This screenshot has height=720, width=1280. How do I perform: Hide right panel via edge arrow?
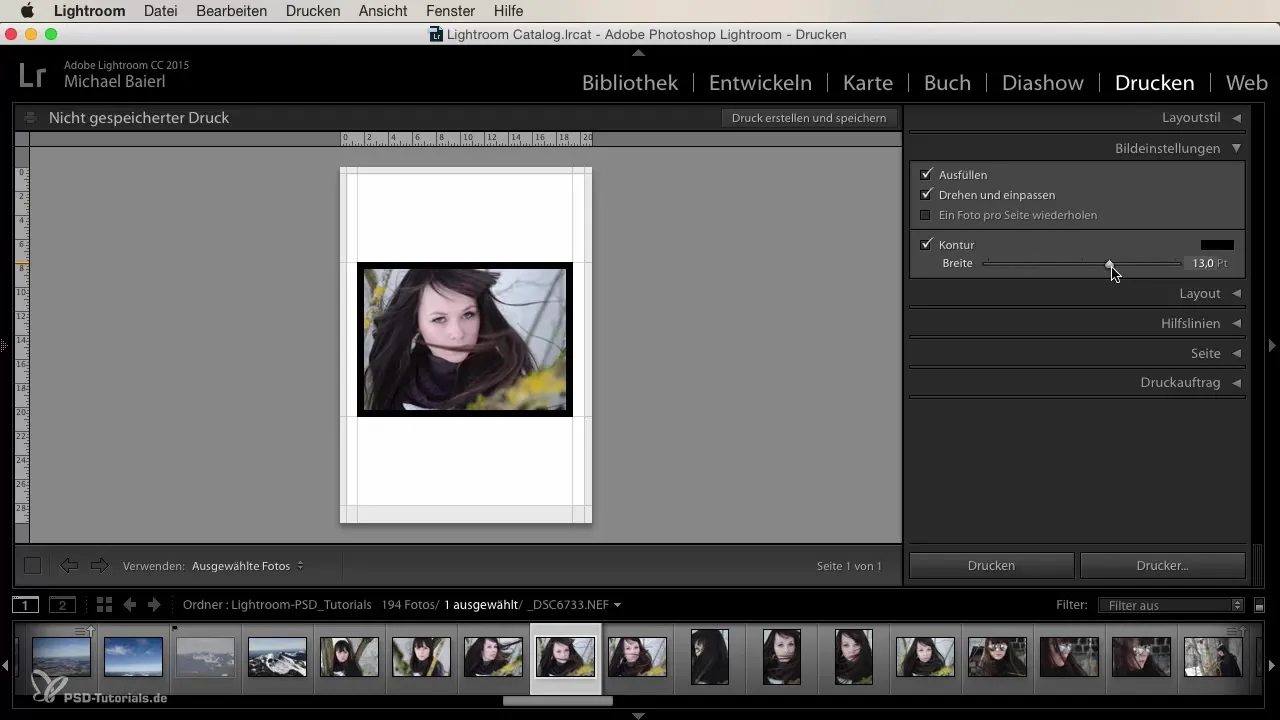(x=1272, y=345)
